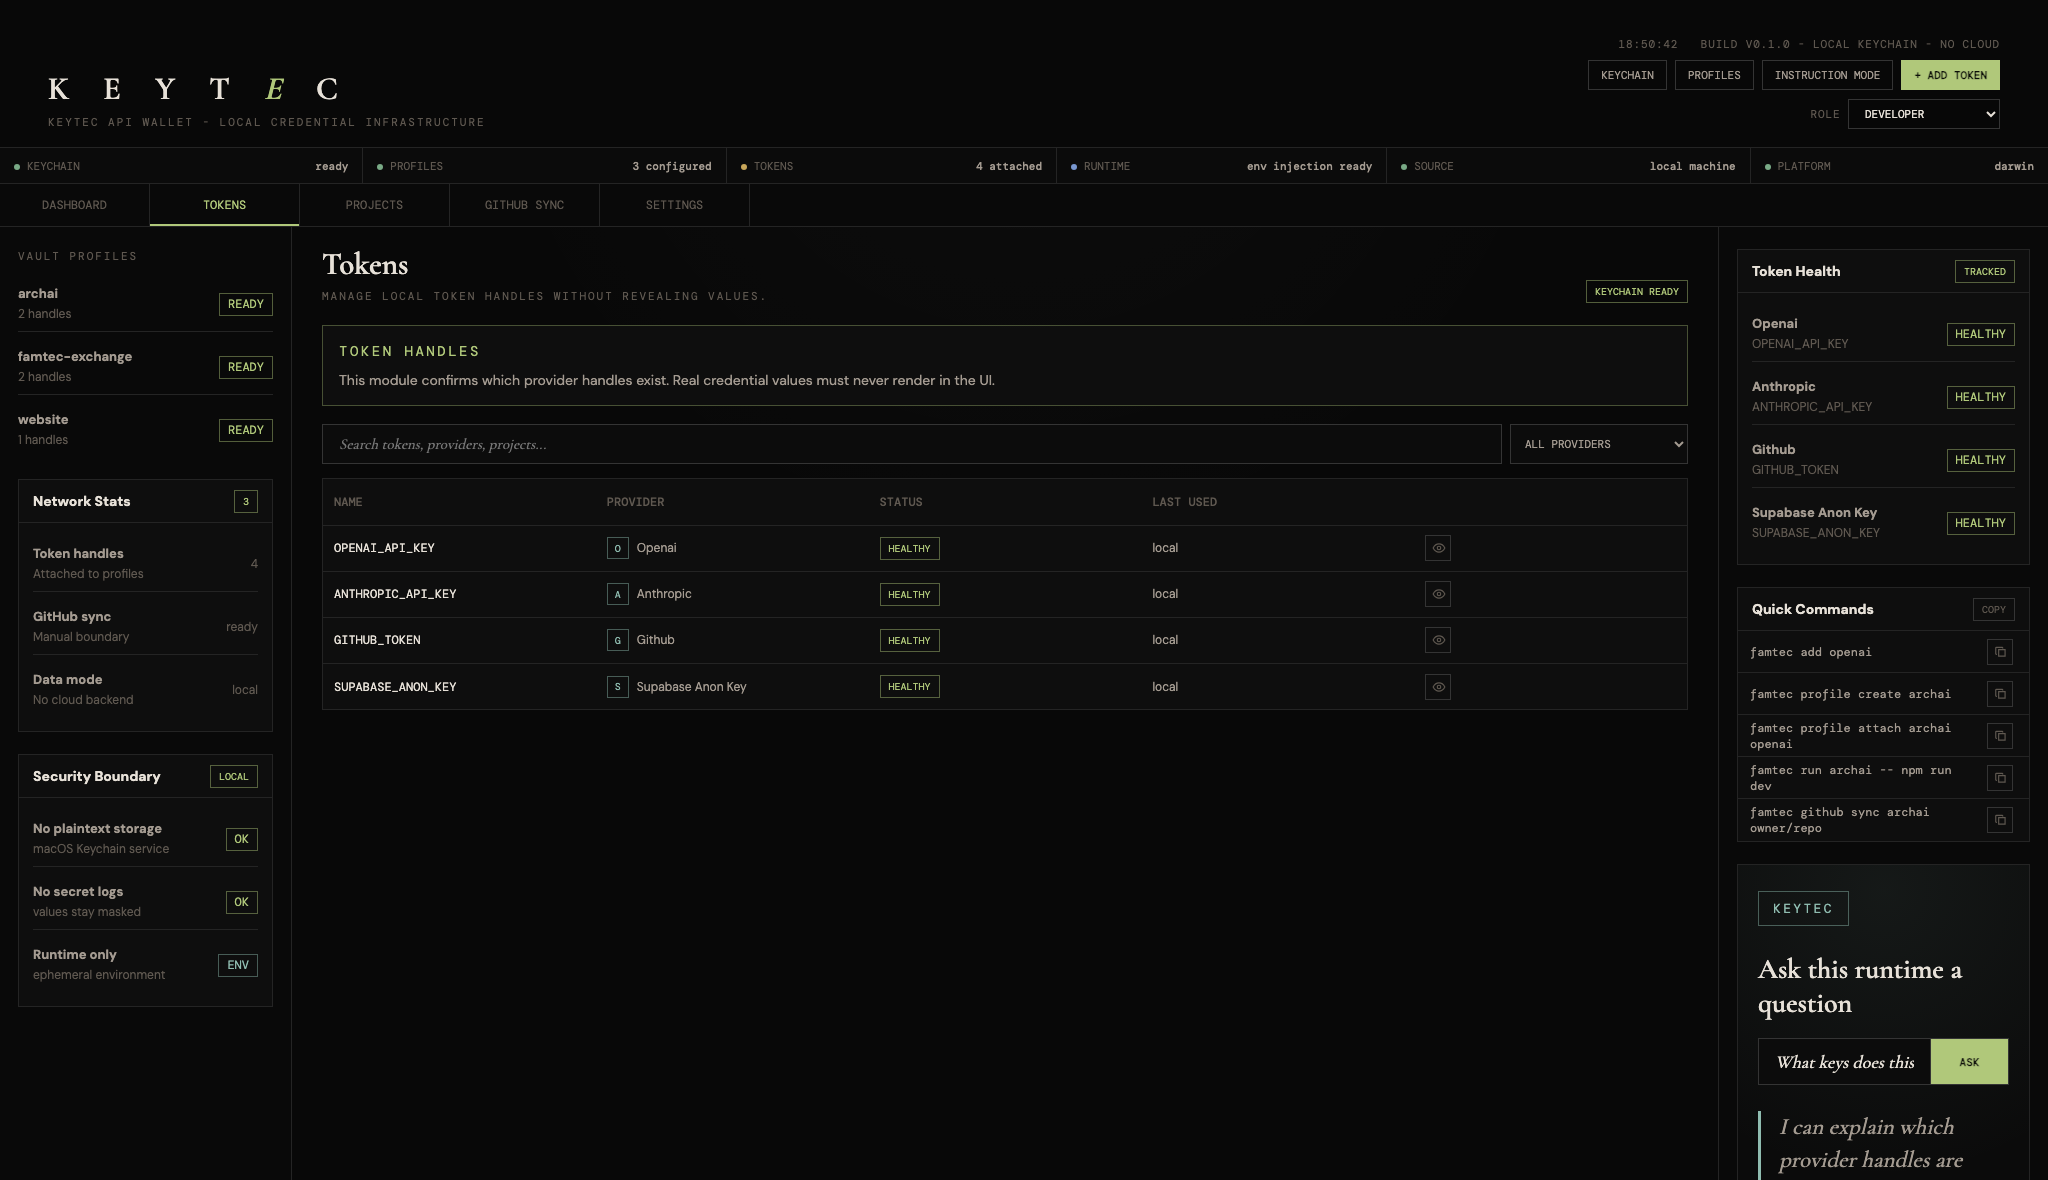Select the archai vault profile
The image size is (2048, 1180).
(145, 303)
